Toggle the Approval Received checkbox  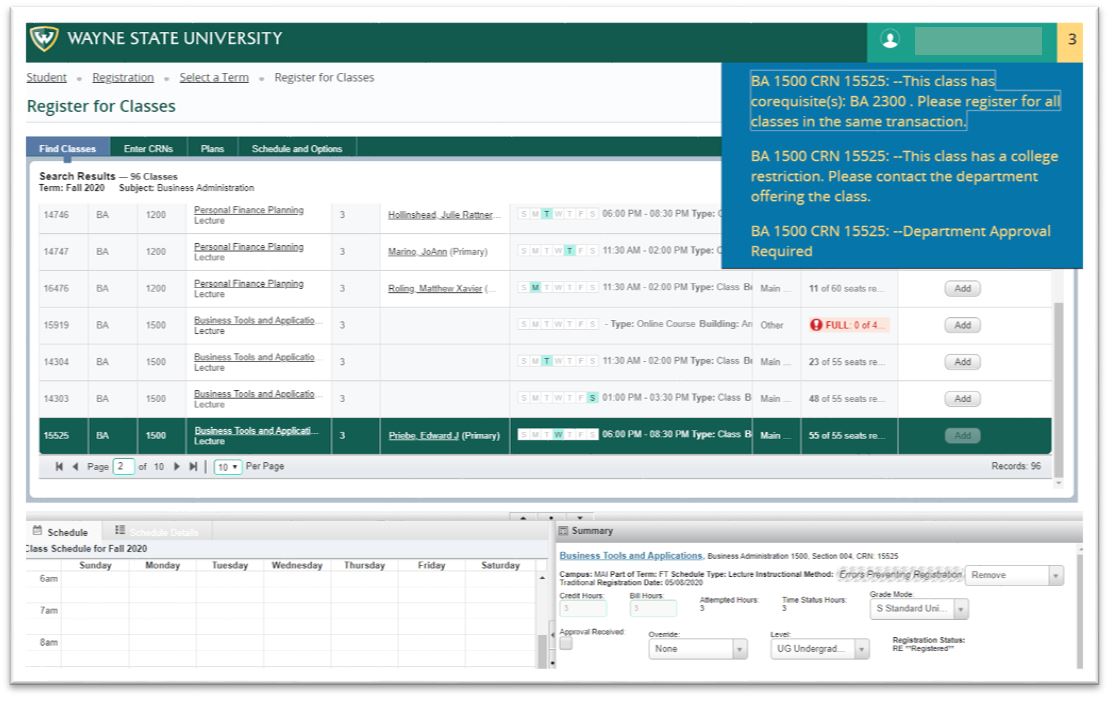(566, 643)
